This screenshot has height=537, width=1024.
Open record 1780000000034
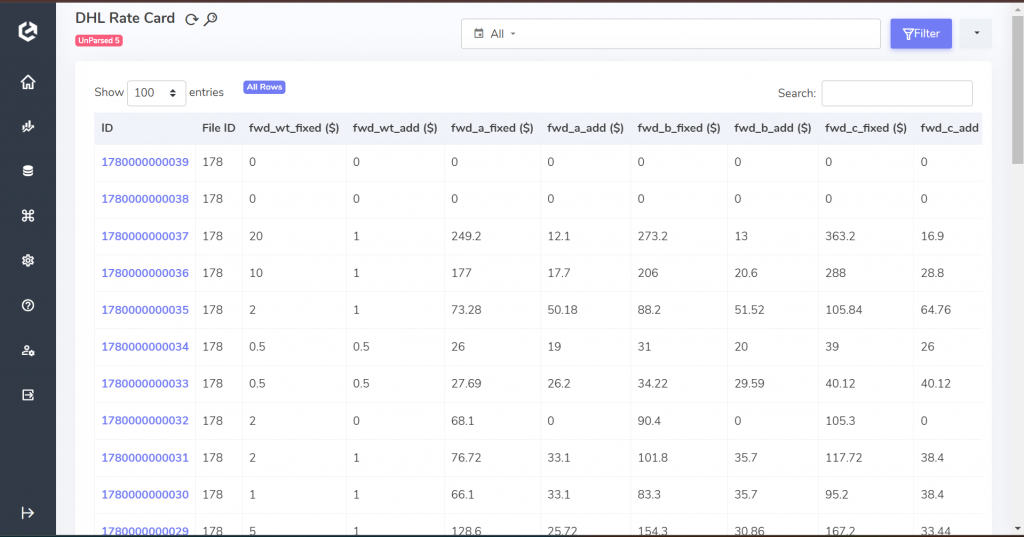(x=145, y=347)
